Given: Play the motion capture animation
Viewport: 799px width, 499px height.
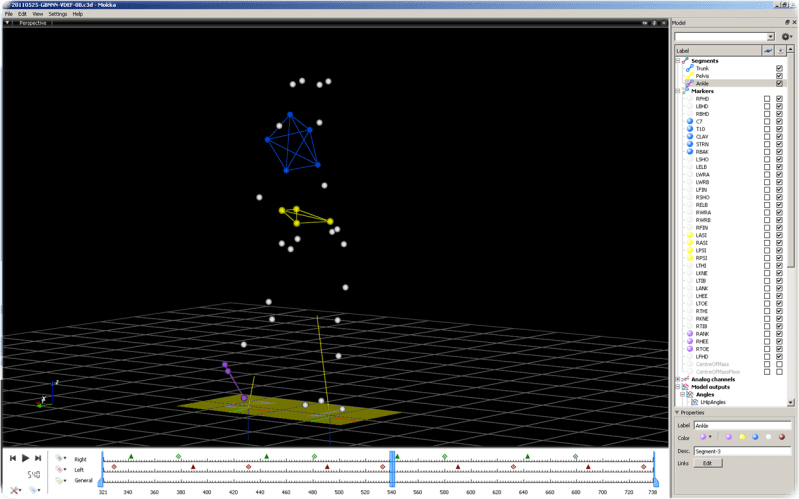Looking at the screenshot, I should (25, 458).
